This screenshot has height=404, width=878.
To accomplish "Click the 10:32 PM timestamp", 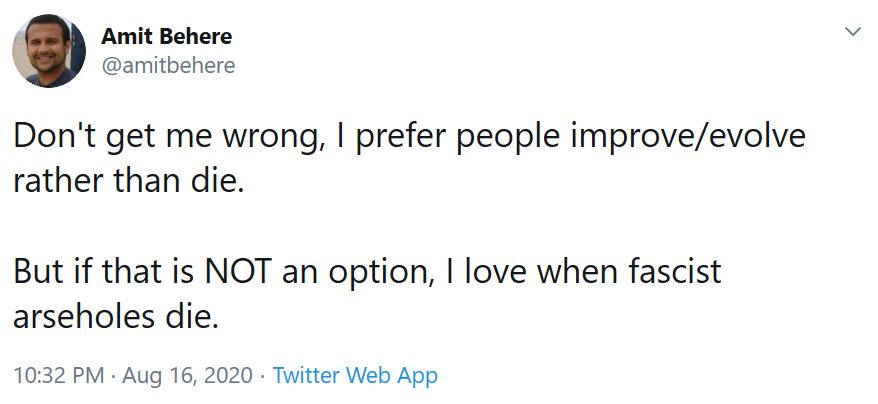I will coord(58,375).
